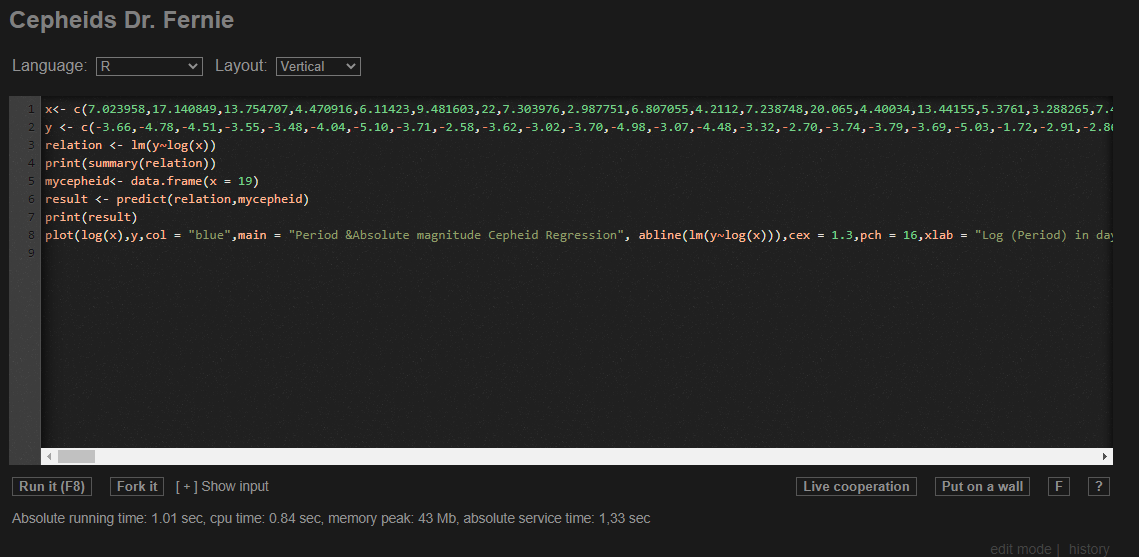Place cursor in 'relation <- lm(y~log(x))' line
Screen dimensions: 1139x557
coord(131,145)
